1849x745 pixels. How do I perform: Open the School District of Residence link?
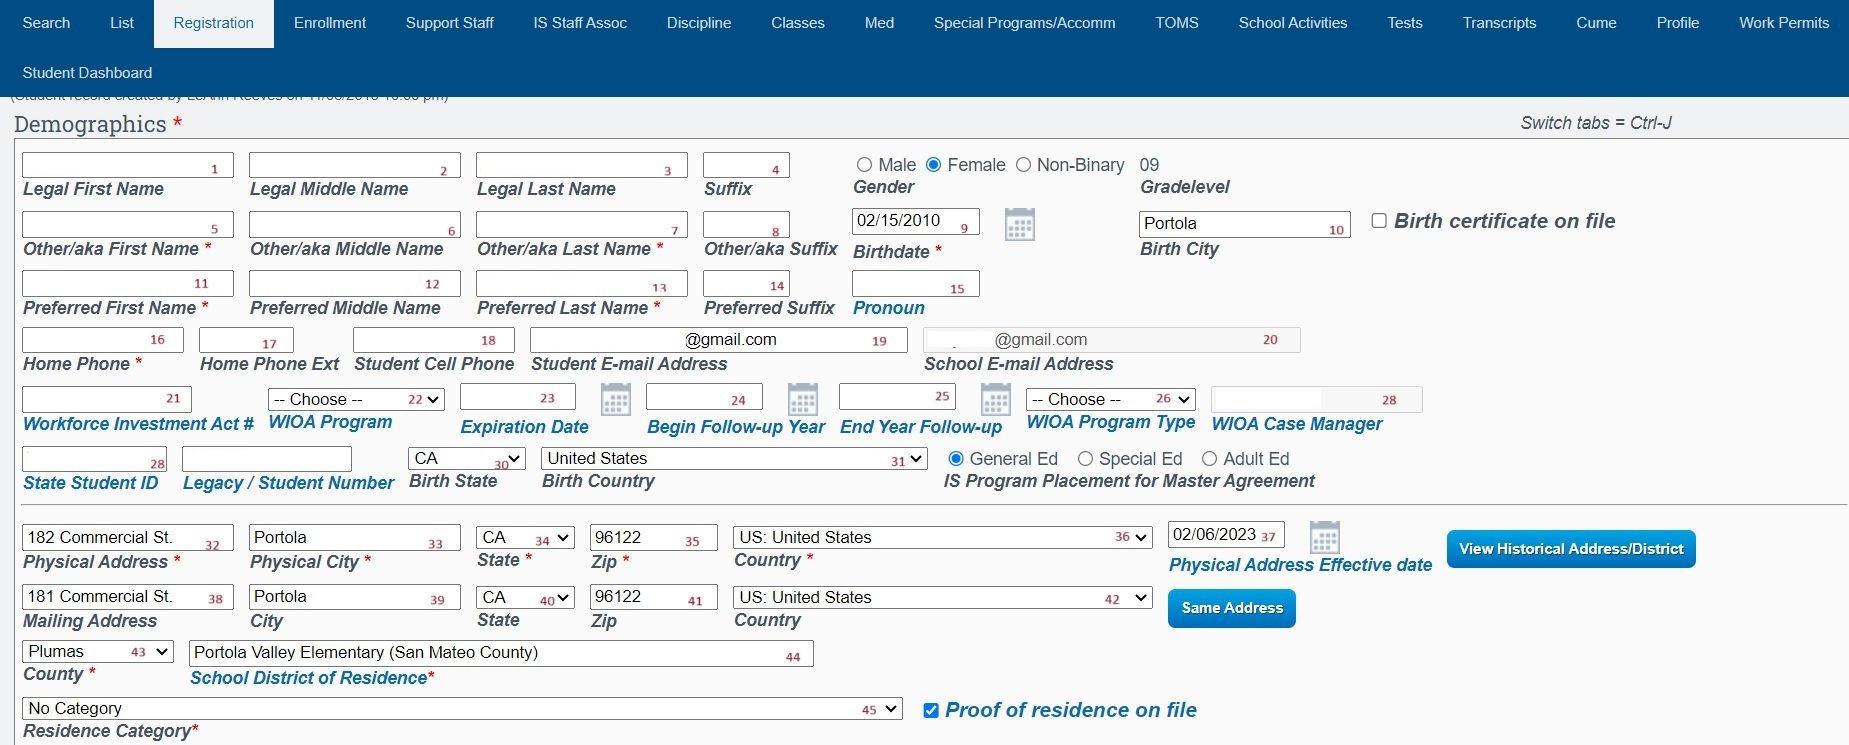[x=311, y=678]
